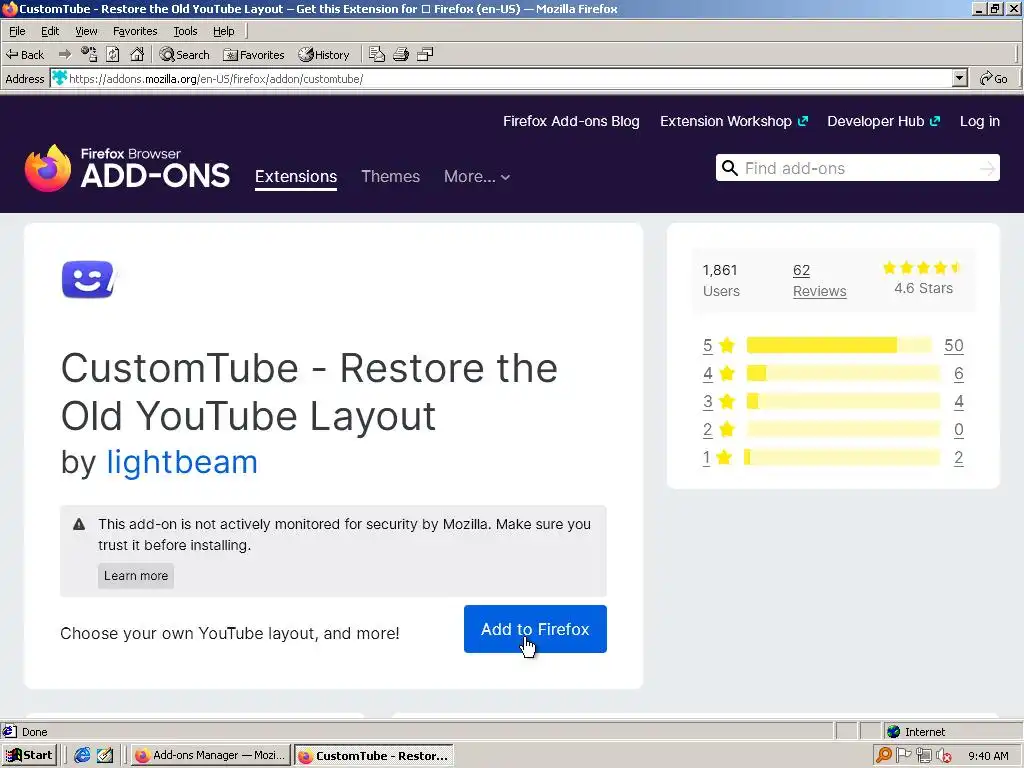Refresh the page with the reload icon
The width and height of the screenshot is (1024, 768).
point(113,54)
